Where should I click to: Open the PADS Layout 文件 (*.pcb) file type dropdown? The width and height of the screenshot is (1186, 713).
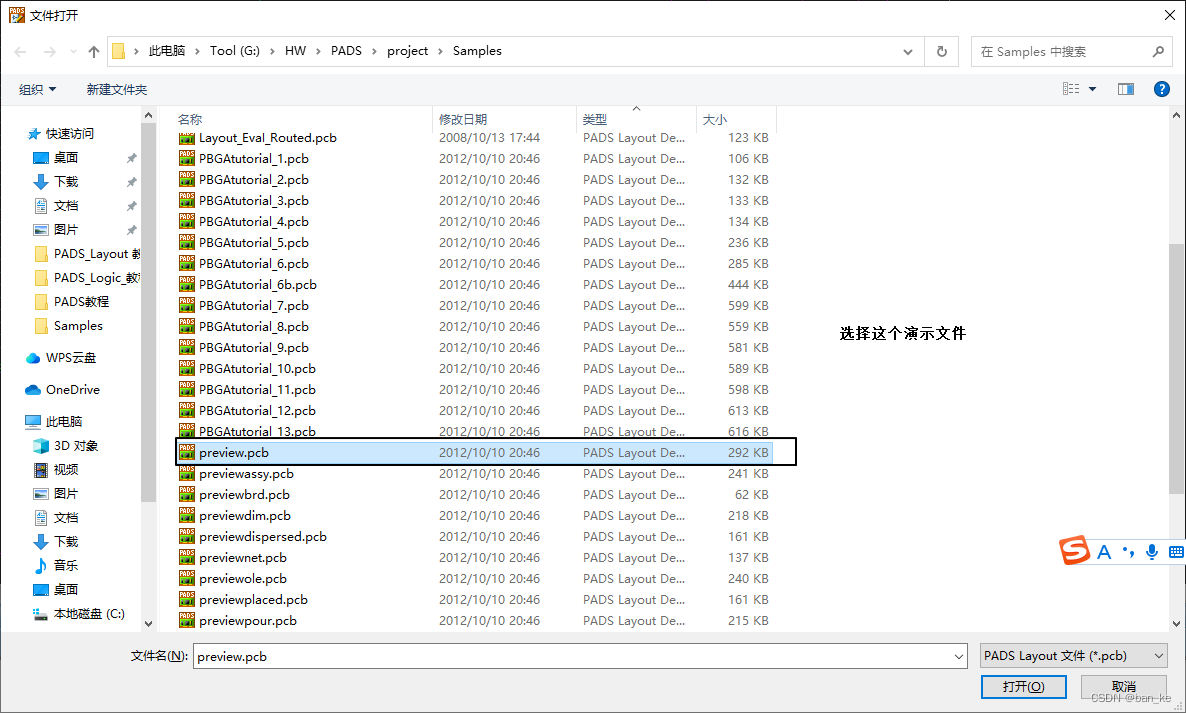1072,656
